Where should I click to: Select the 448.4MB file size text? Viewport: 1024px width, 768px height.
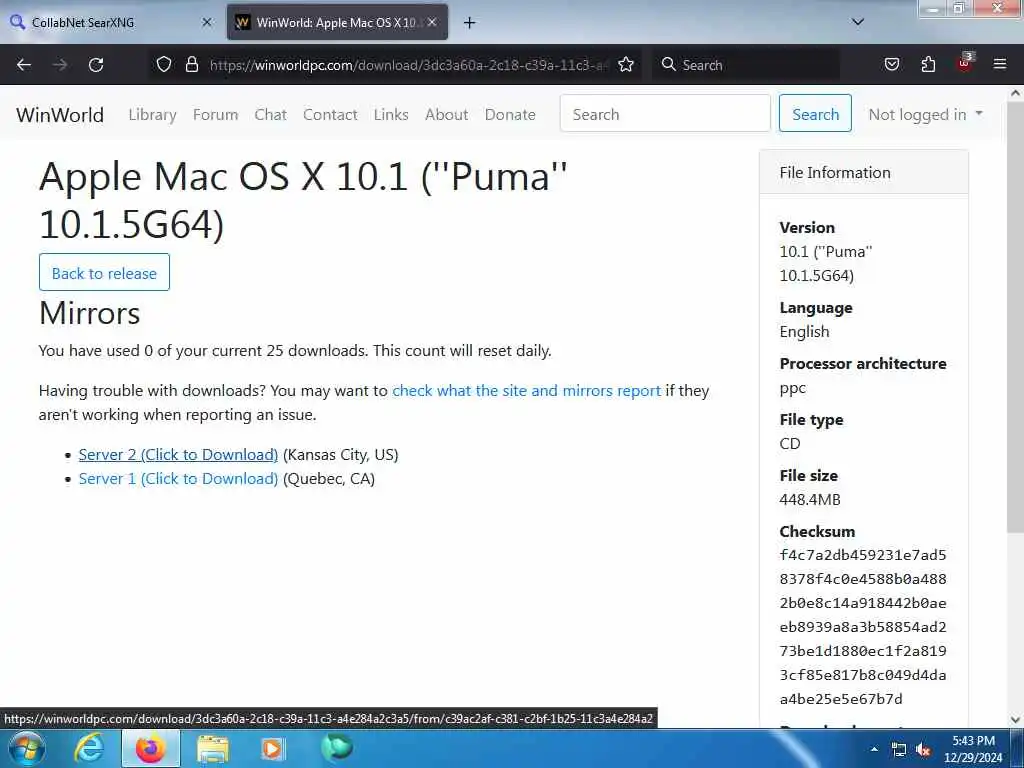(x=810, y=500)
